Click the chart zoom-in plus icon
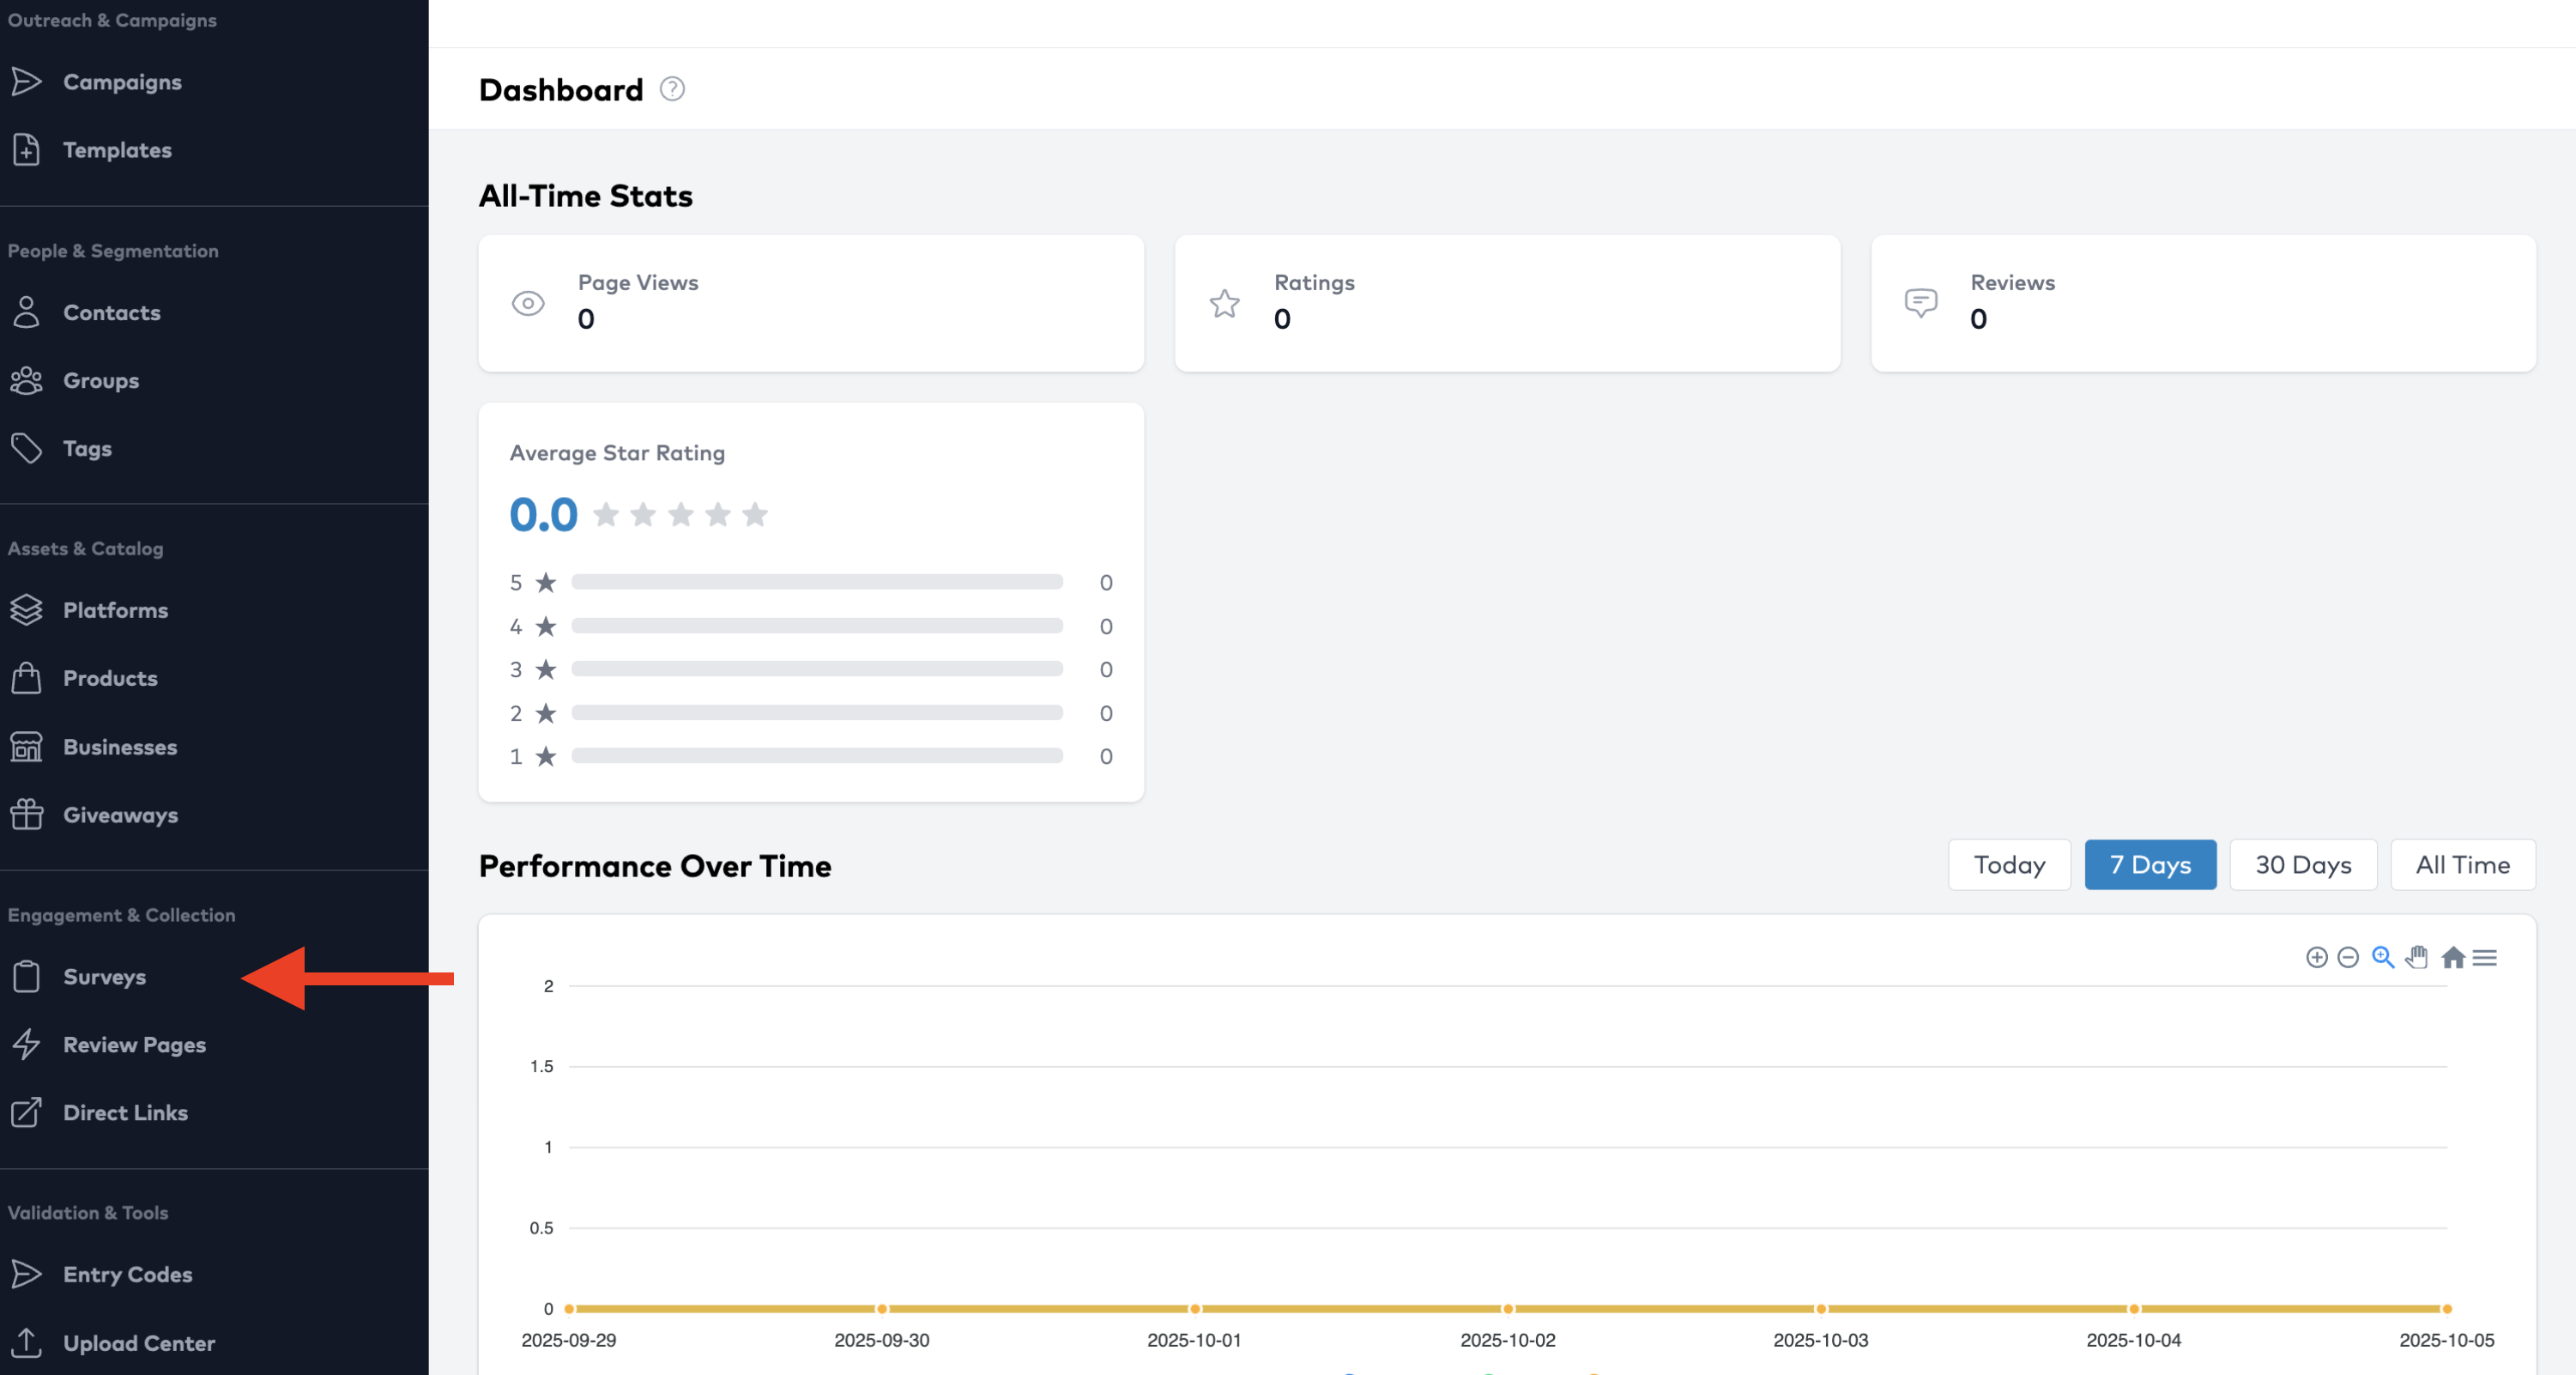Screen dimensions: 2576x1375 click(2316, 957)
